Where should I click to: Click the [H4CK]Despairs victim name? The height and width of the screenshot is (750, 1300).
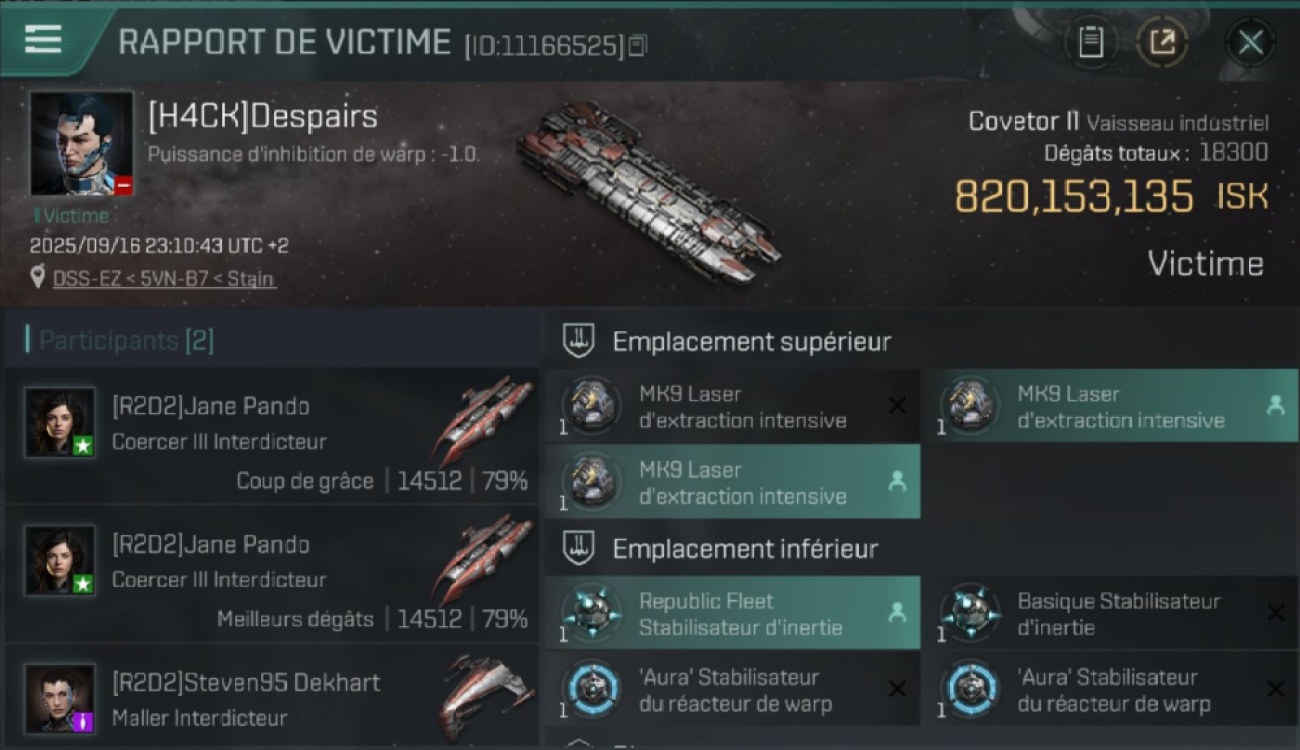pos(263,117)
